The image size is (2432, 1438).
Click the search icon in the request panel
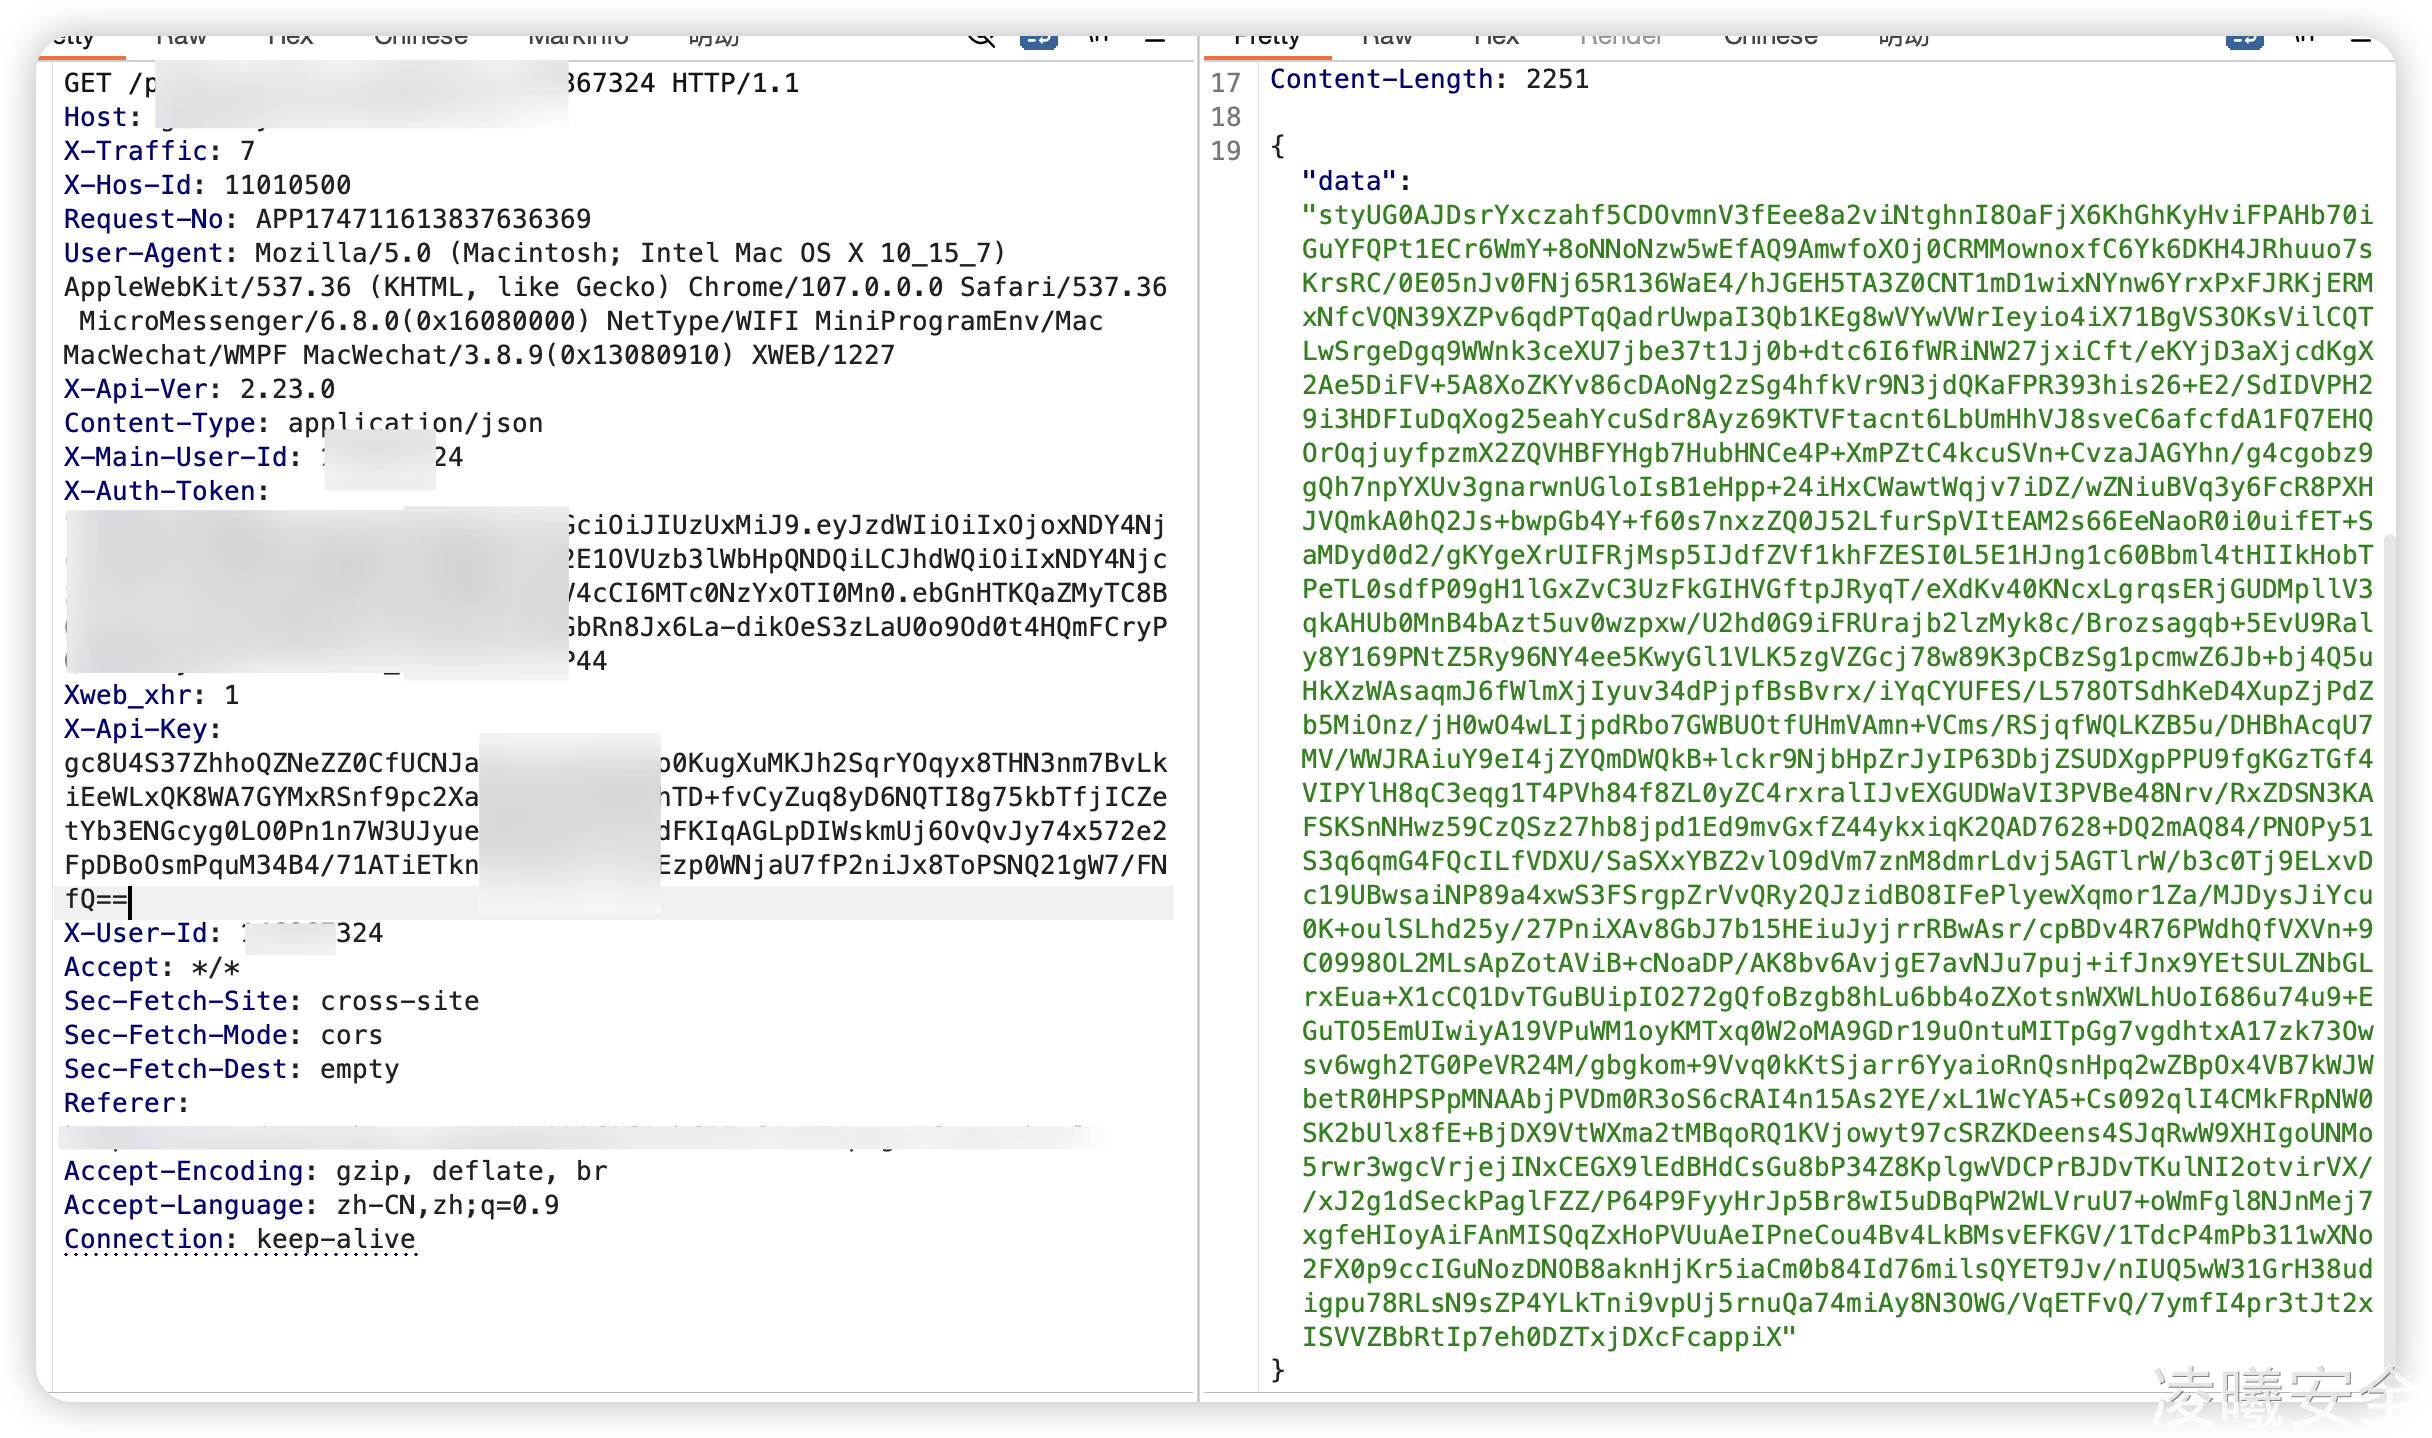point(982,40)
